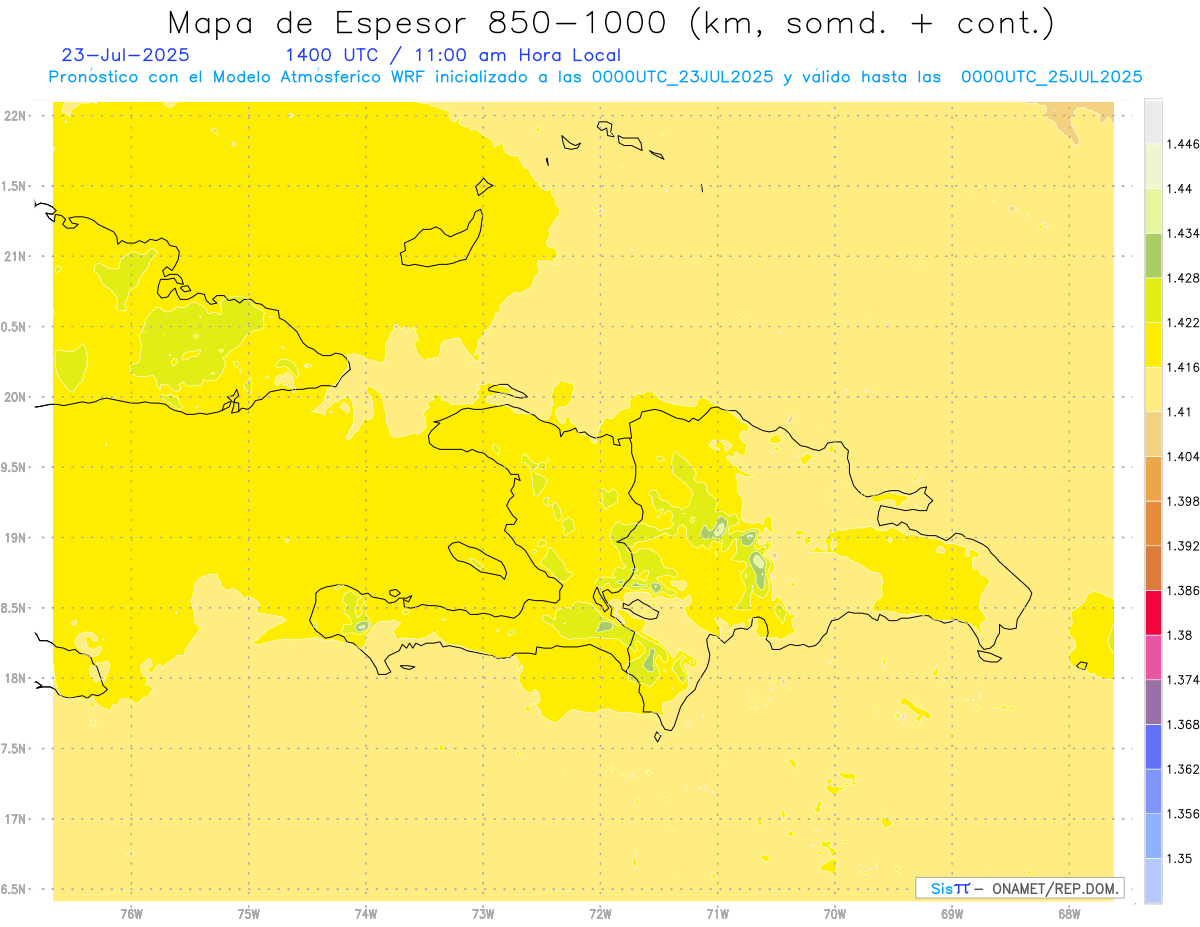Click the bright yellow swatch between 1.416 and 1.422

[x=1153, y=344]
